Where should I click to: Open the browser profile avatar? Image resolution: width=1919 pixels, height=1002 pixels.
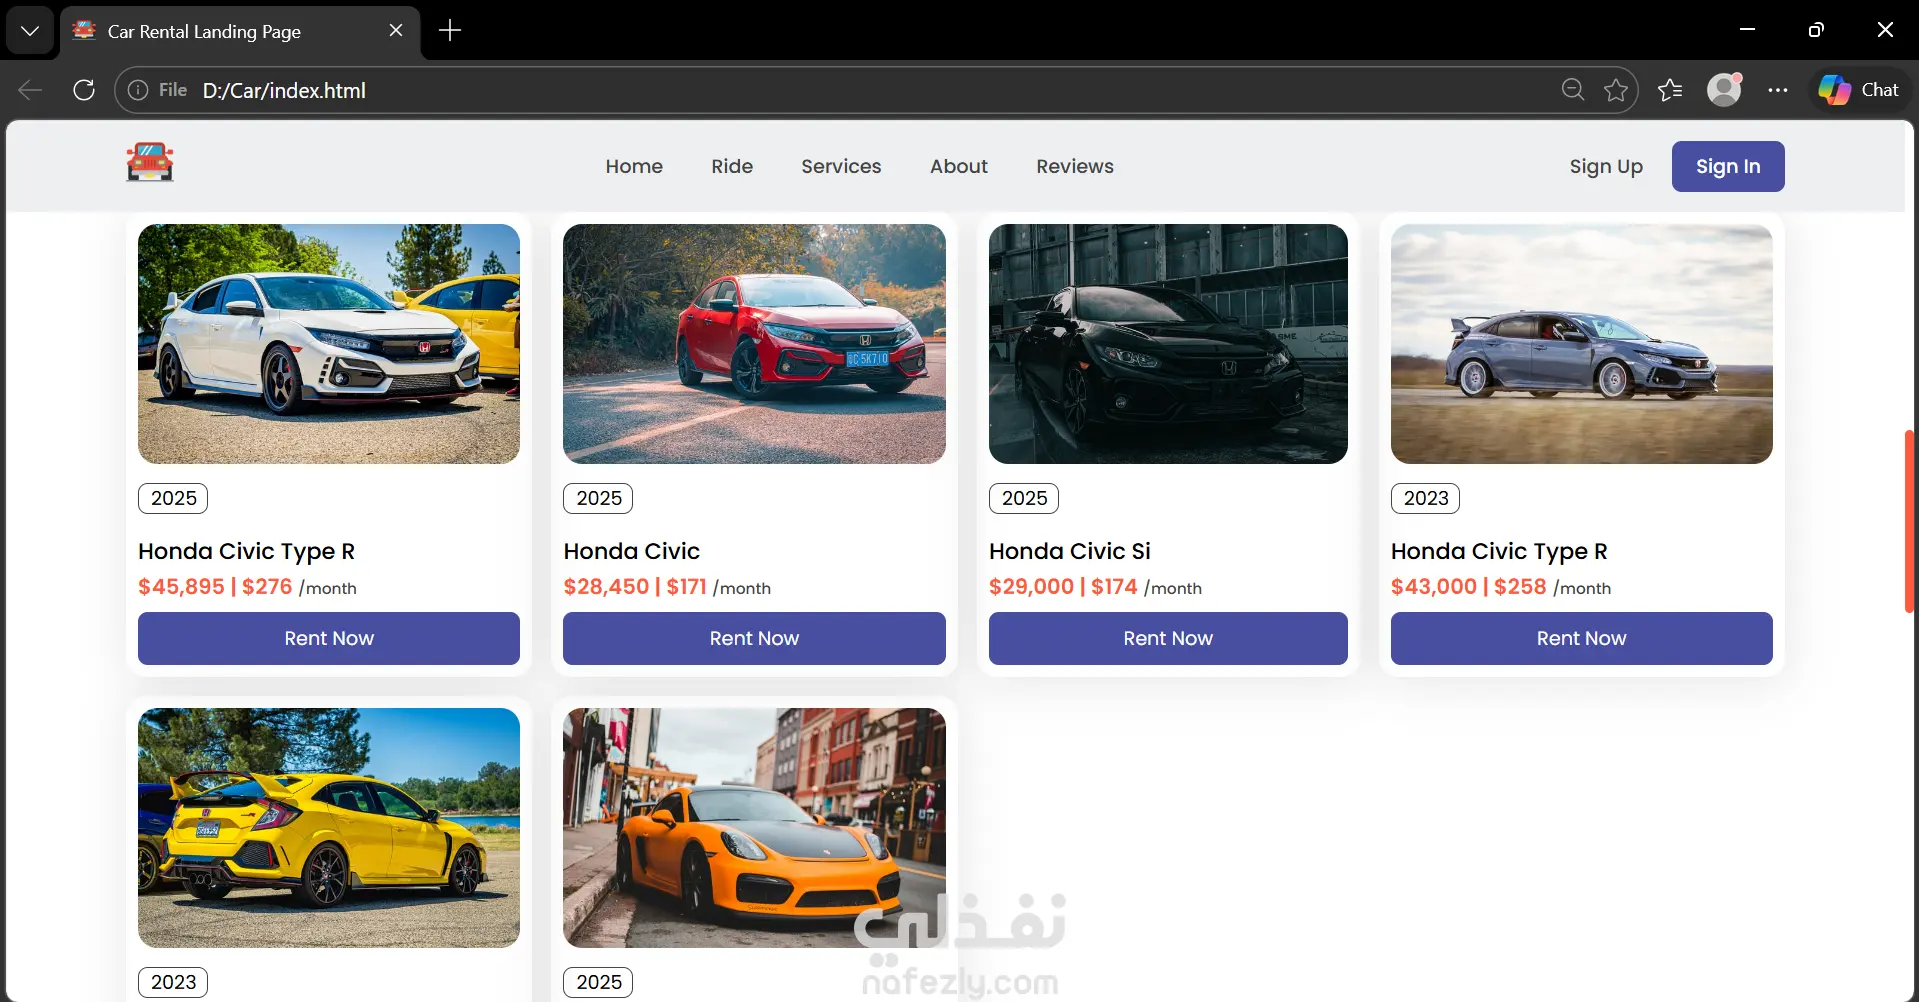(1724, 90)
